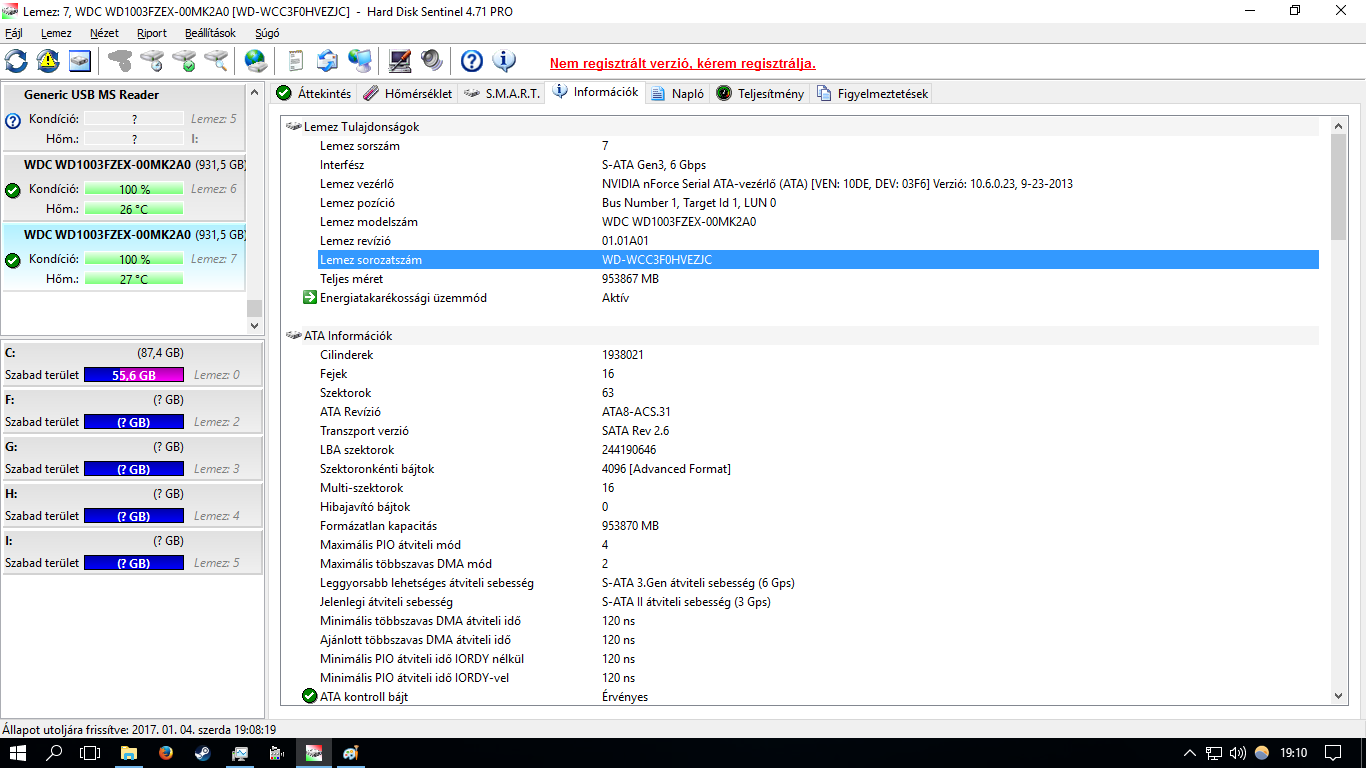The width and height of the screenshot is (1366, 768).
Task: Click green check icon beside Lemez: 7 Kondíció
Action: tap(13, 260)
